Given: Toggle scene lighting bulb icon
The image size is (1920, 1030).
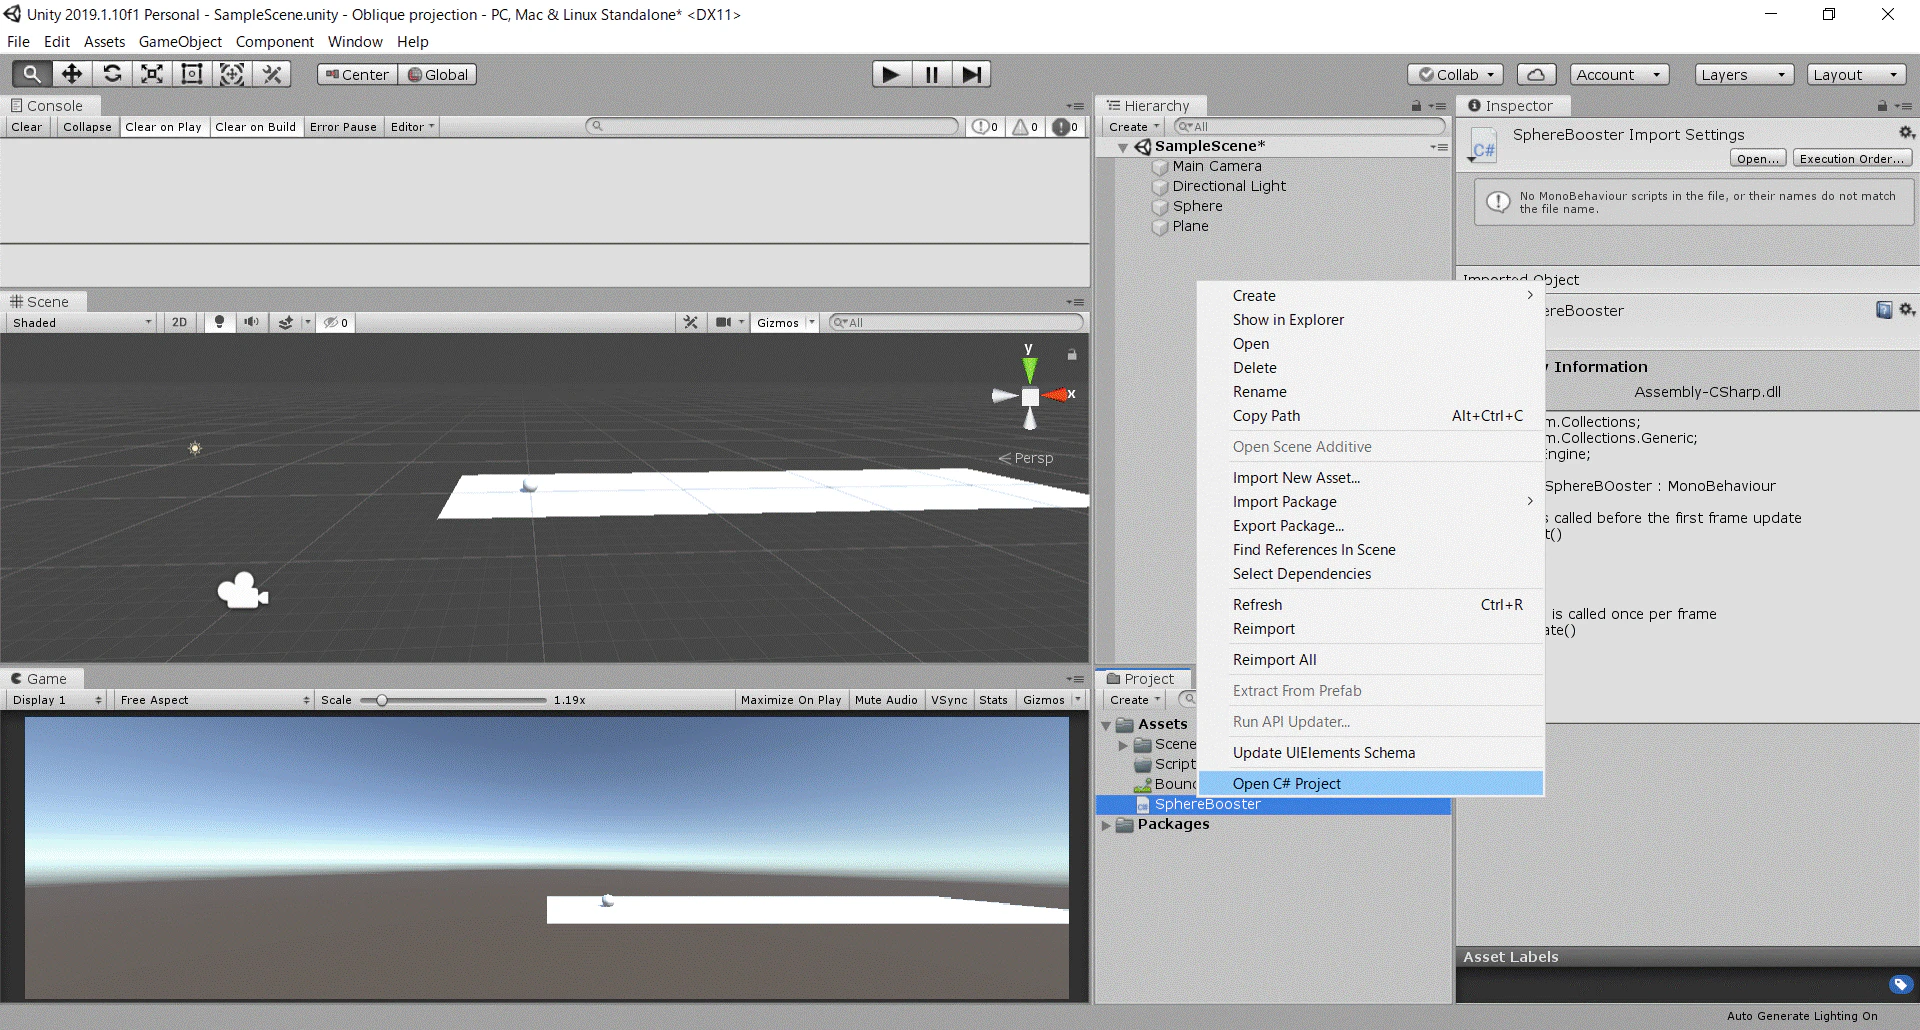Looking at the screenshot, I should pyautogui.click(x=219, y=322).
